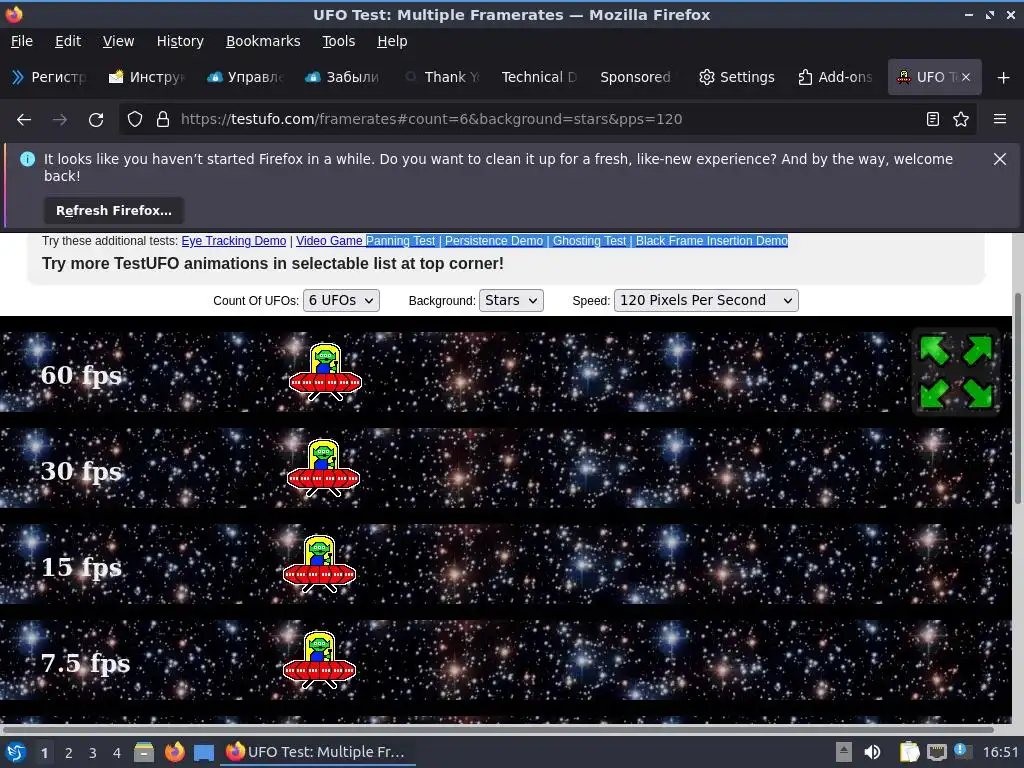Open the tracking protection shield icon
Image resolution: width=1024 pixels, height=768 pixels.
tap(135, 119)
